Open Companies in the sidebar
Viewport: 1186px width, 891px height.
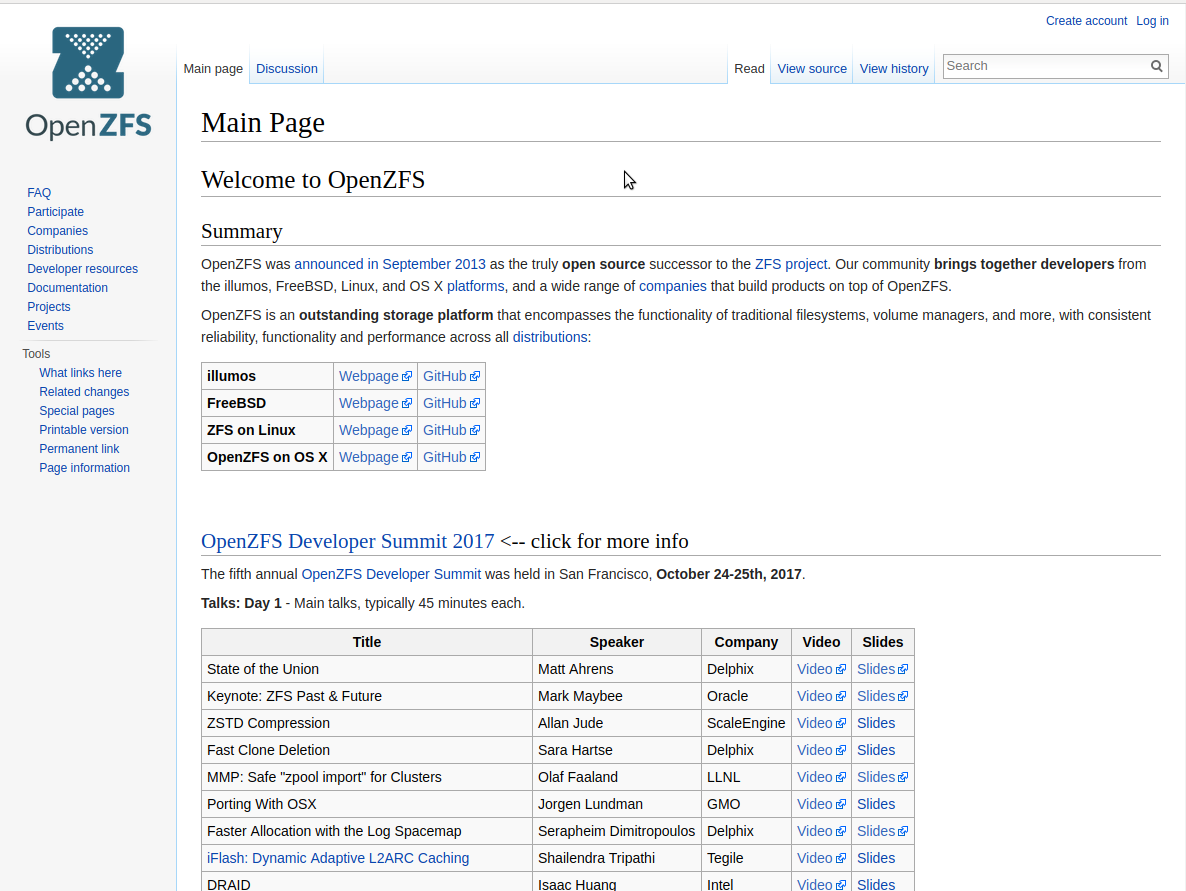[57, 231]
